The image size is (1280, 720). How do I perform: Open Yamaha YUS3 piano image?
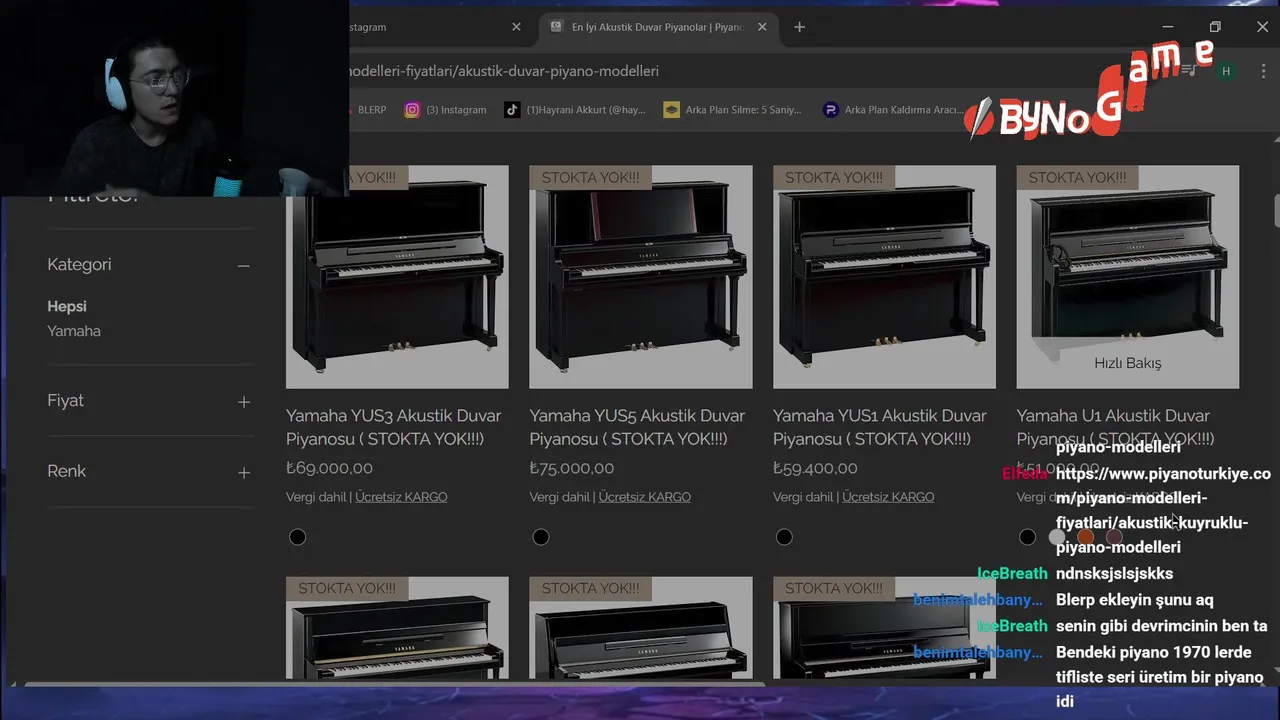(397, 277)
